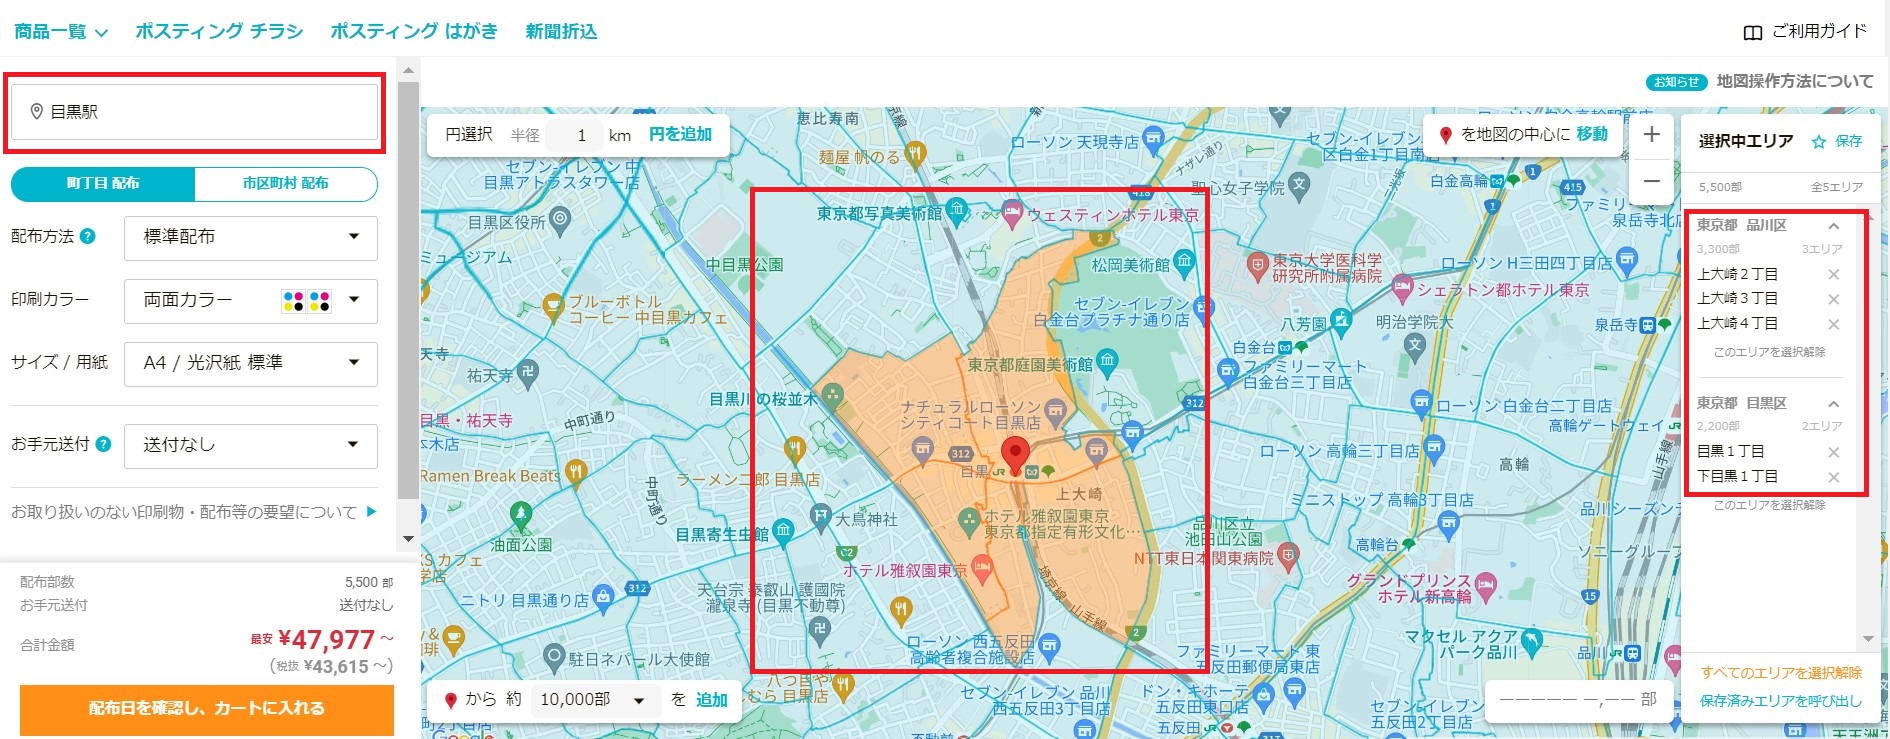Click the 半径 radius km input field
Image resolution: width=1890 pixels, height=739 pixels.
click(575, 136)
